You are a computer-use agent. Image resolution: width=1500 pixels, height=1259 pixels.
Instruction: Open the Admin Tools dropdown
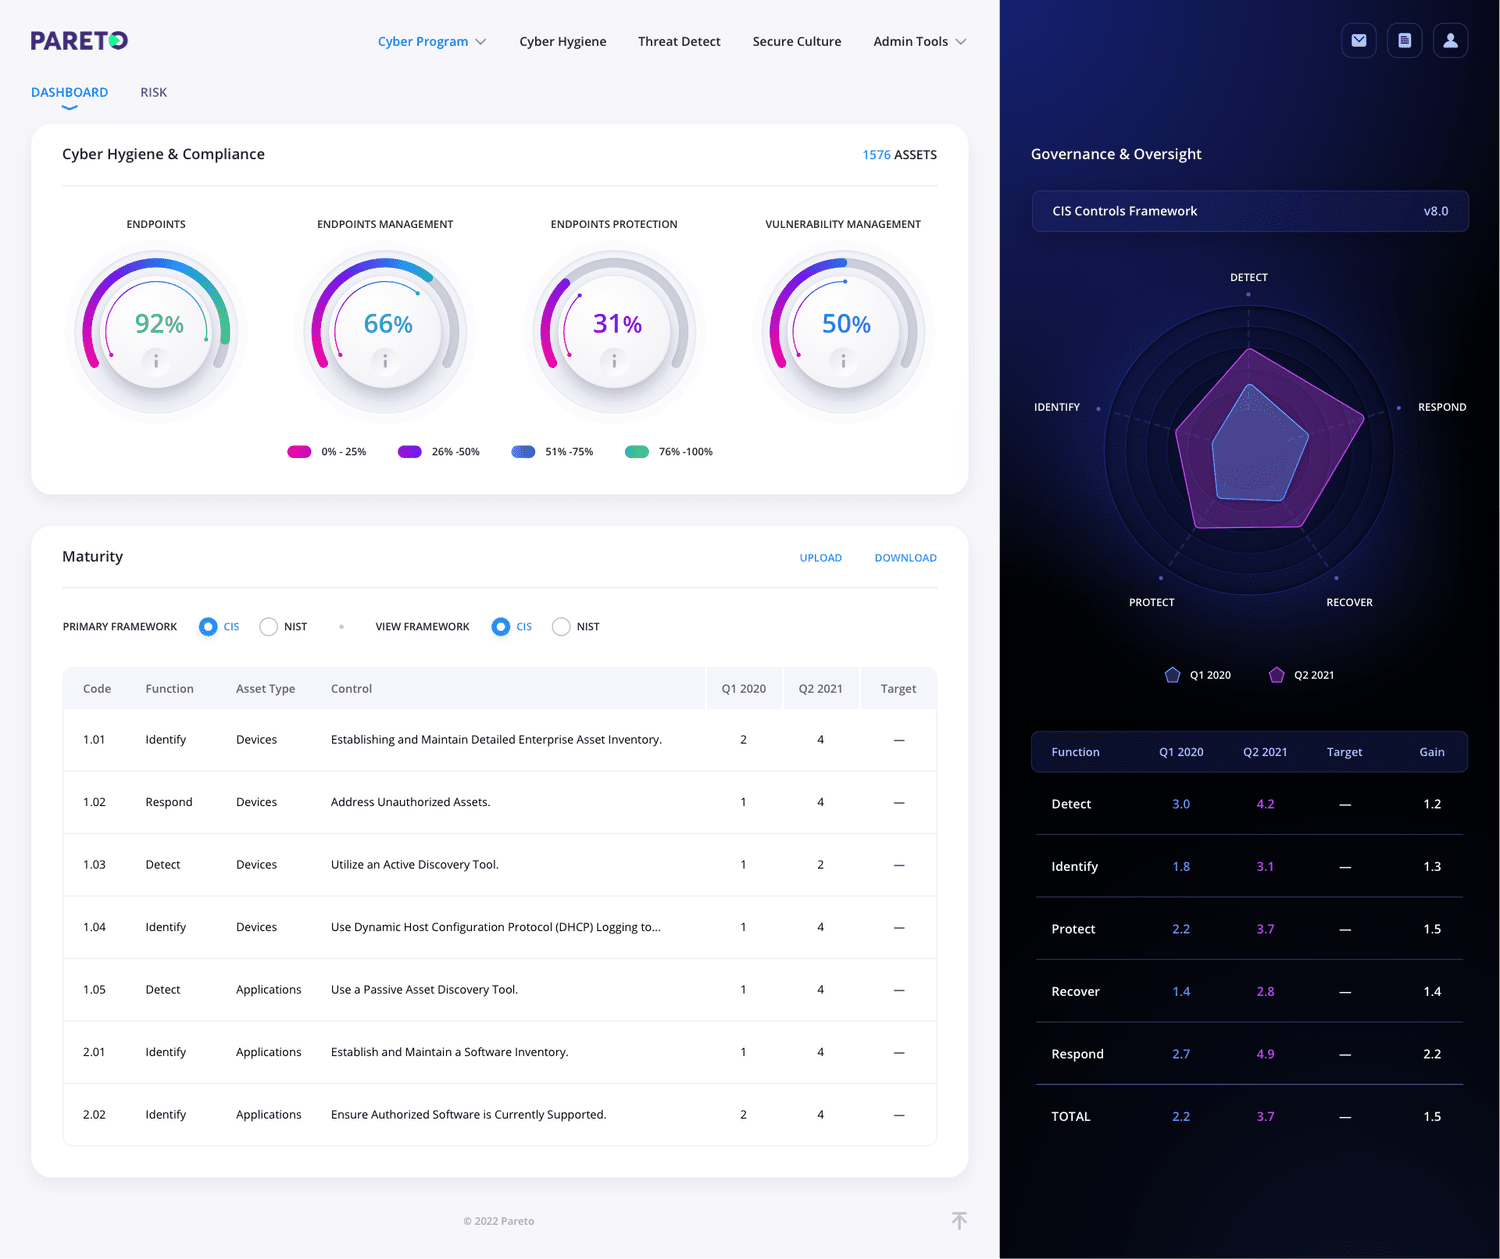pyautogui.click(x=918, y=41)
